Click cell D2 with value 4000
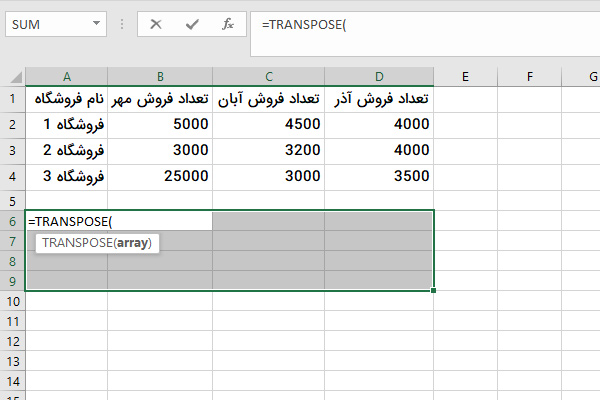 coord(379,126)
